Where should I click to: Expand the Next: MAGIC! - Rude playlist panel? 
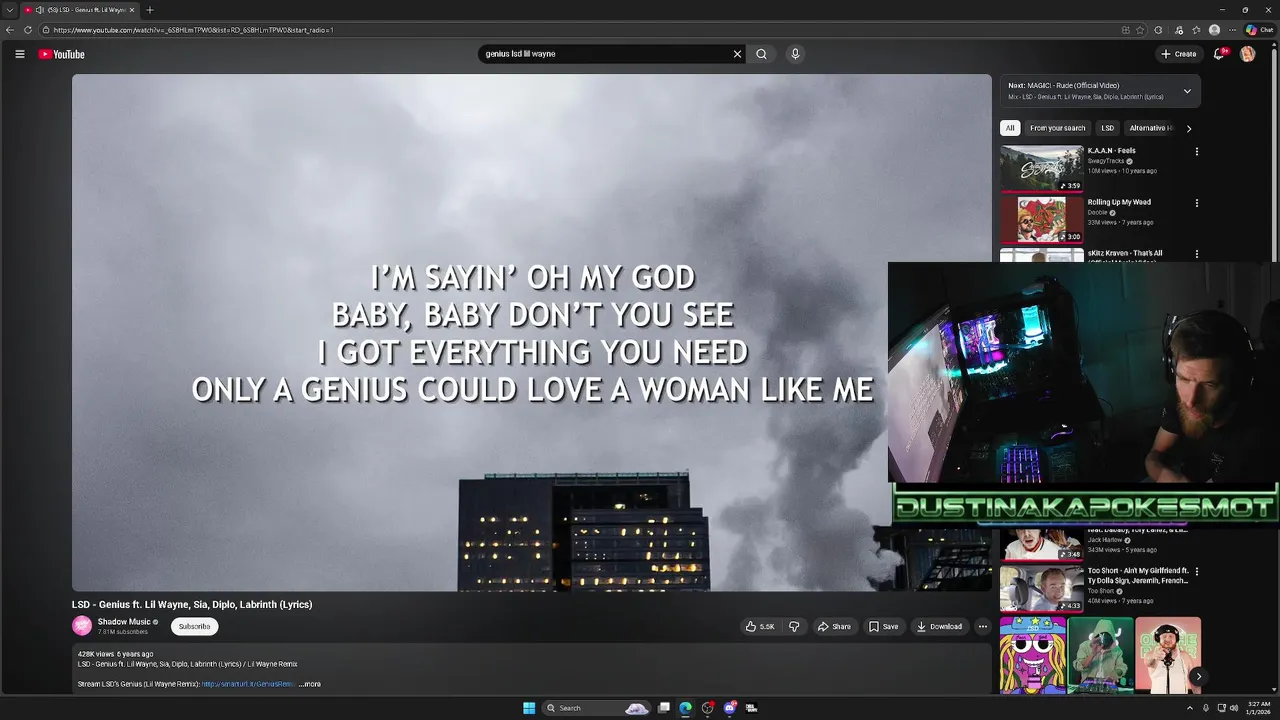click(x=1187, y=91)
